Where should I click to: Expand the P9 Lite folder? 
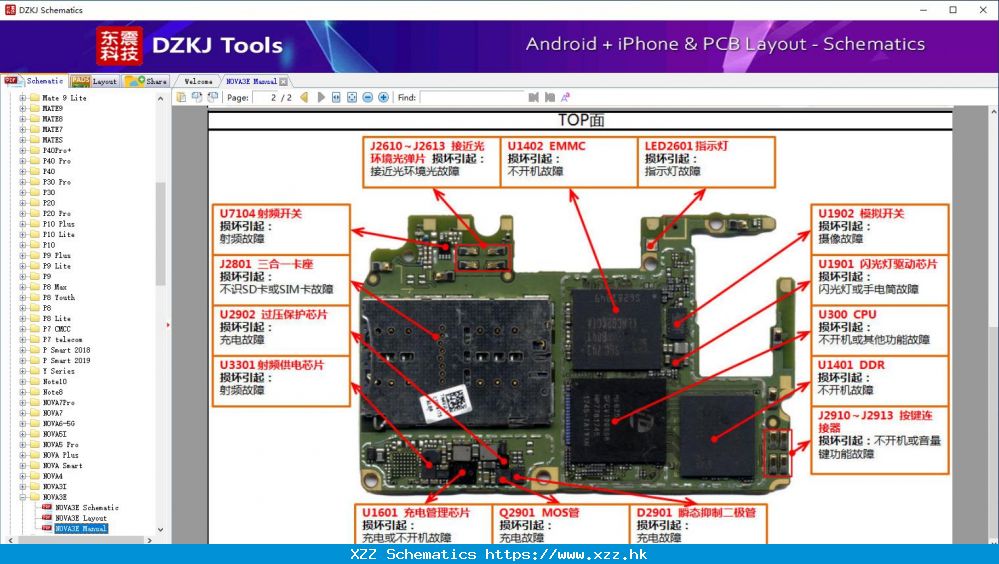[x=22, y=266]
